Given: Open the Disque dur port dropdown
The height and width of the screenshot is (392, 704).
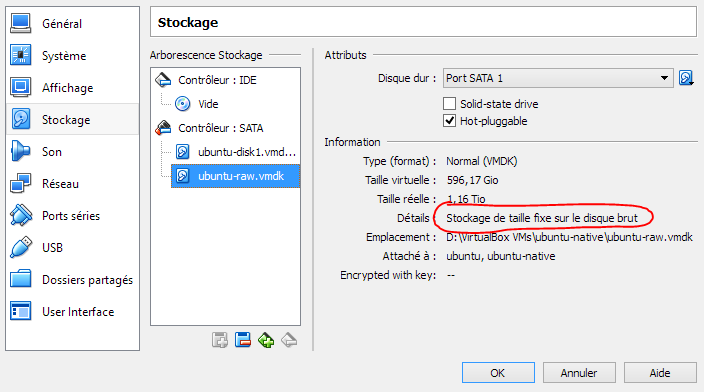Looking at the screenshot, I should (x=558, y=78).
